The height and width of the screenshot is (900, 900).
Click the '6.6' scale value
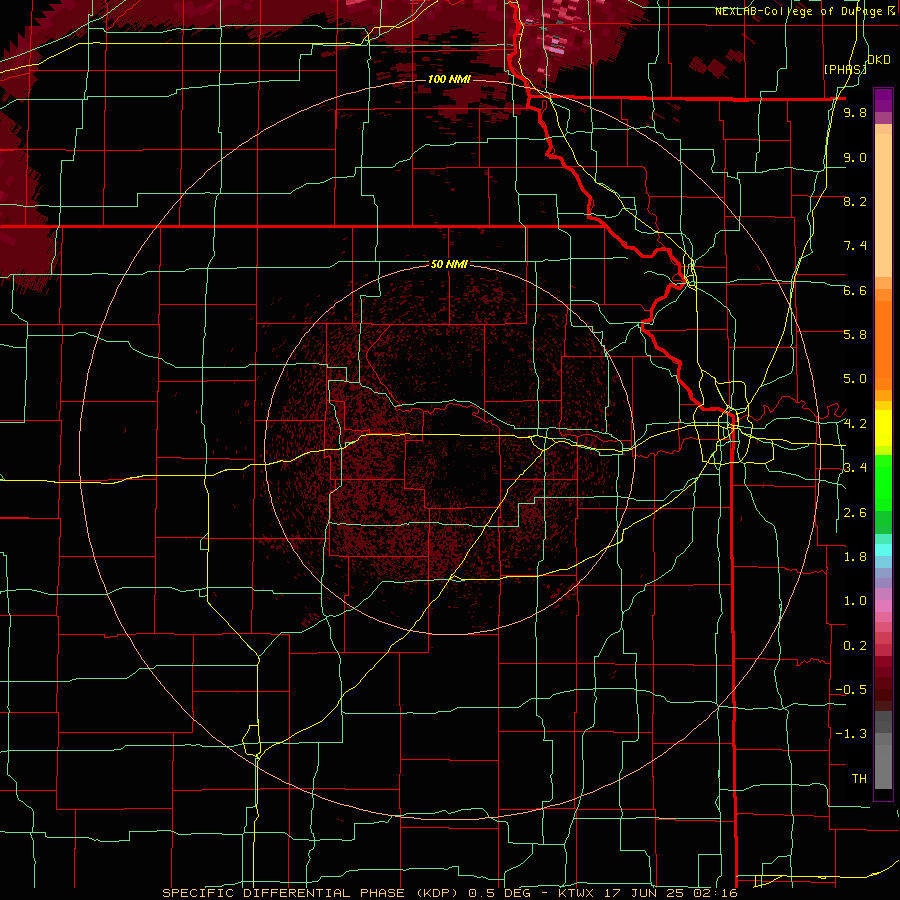click(x=855, y=290)
